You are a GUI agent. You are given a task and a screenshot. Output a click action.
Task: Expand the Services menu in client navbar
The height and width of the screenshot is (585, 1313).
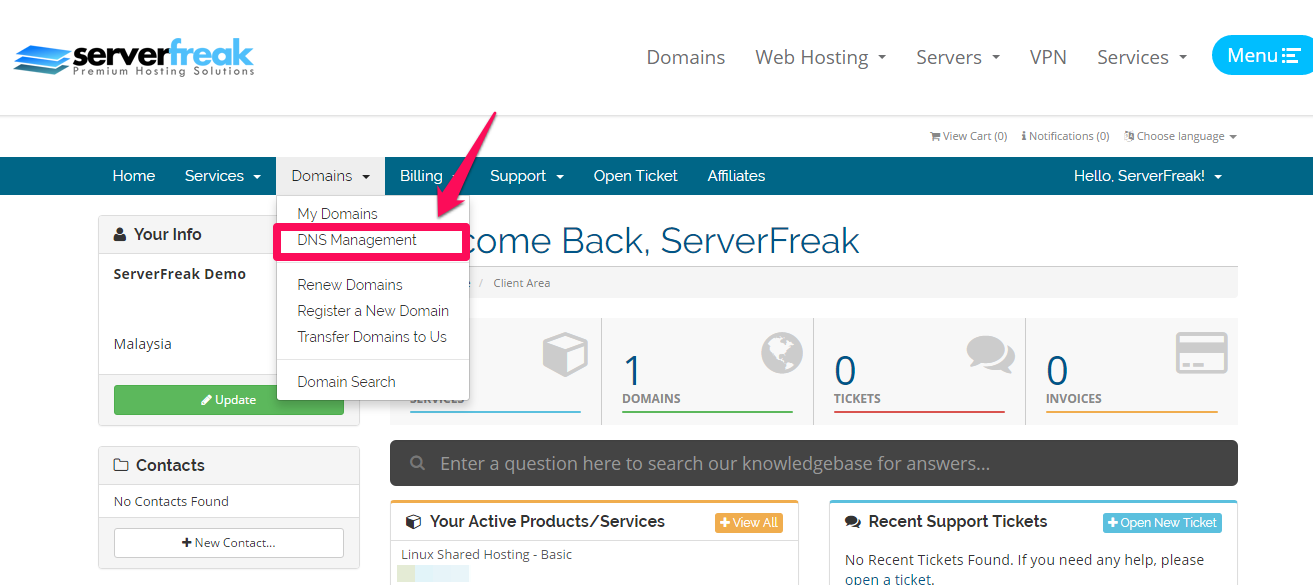point(223,176)
